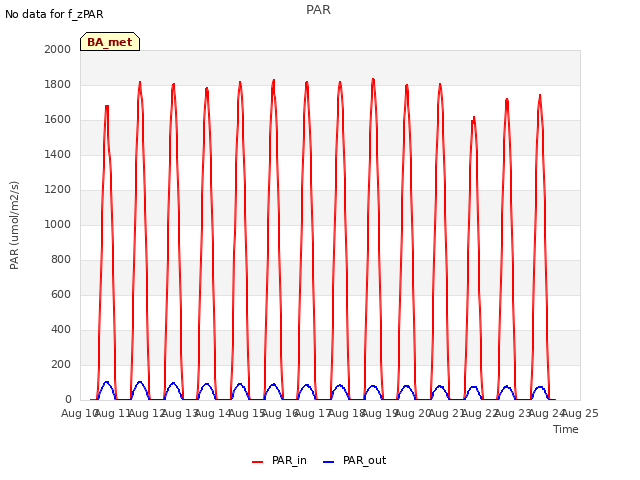Click the Aug 12 PAR_in peak near 1800
This screenshot has height=480, width=640.
[140, 83]
